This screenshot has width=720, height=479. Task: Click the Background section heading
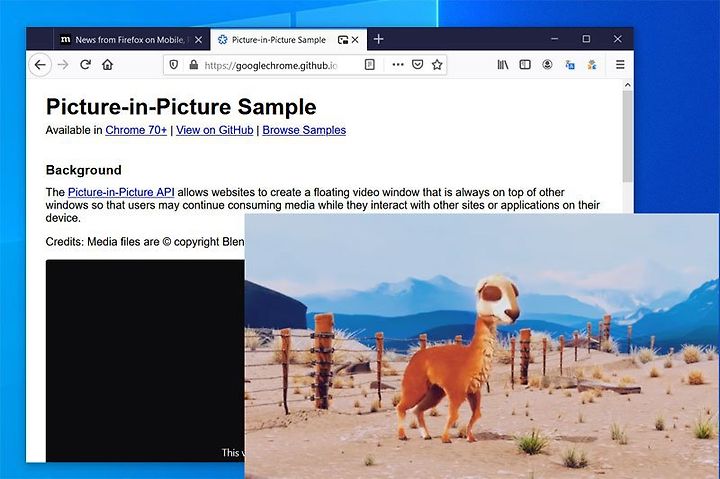84,170
